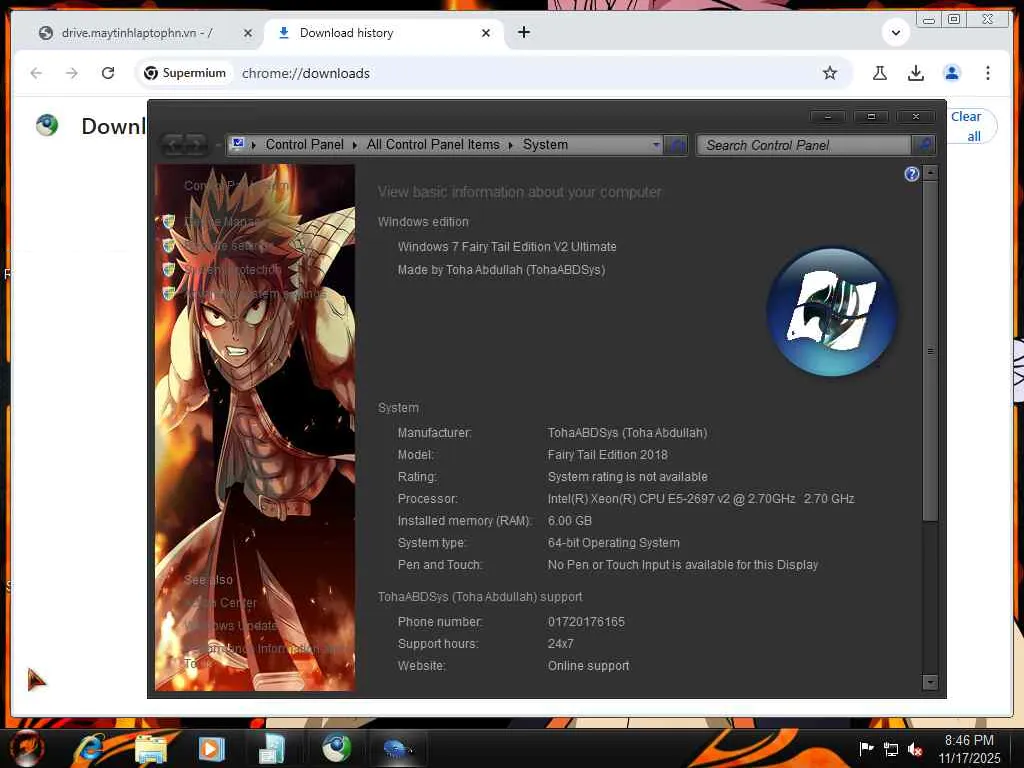Image resolution: width=1024 pixels, height=768 pixels.
Task: Go back in the Supermium browser
Action: tap(36, 73)
